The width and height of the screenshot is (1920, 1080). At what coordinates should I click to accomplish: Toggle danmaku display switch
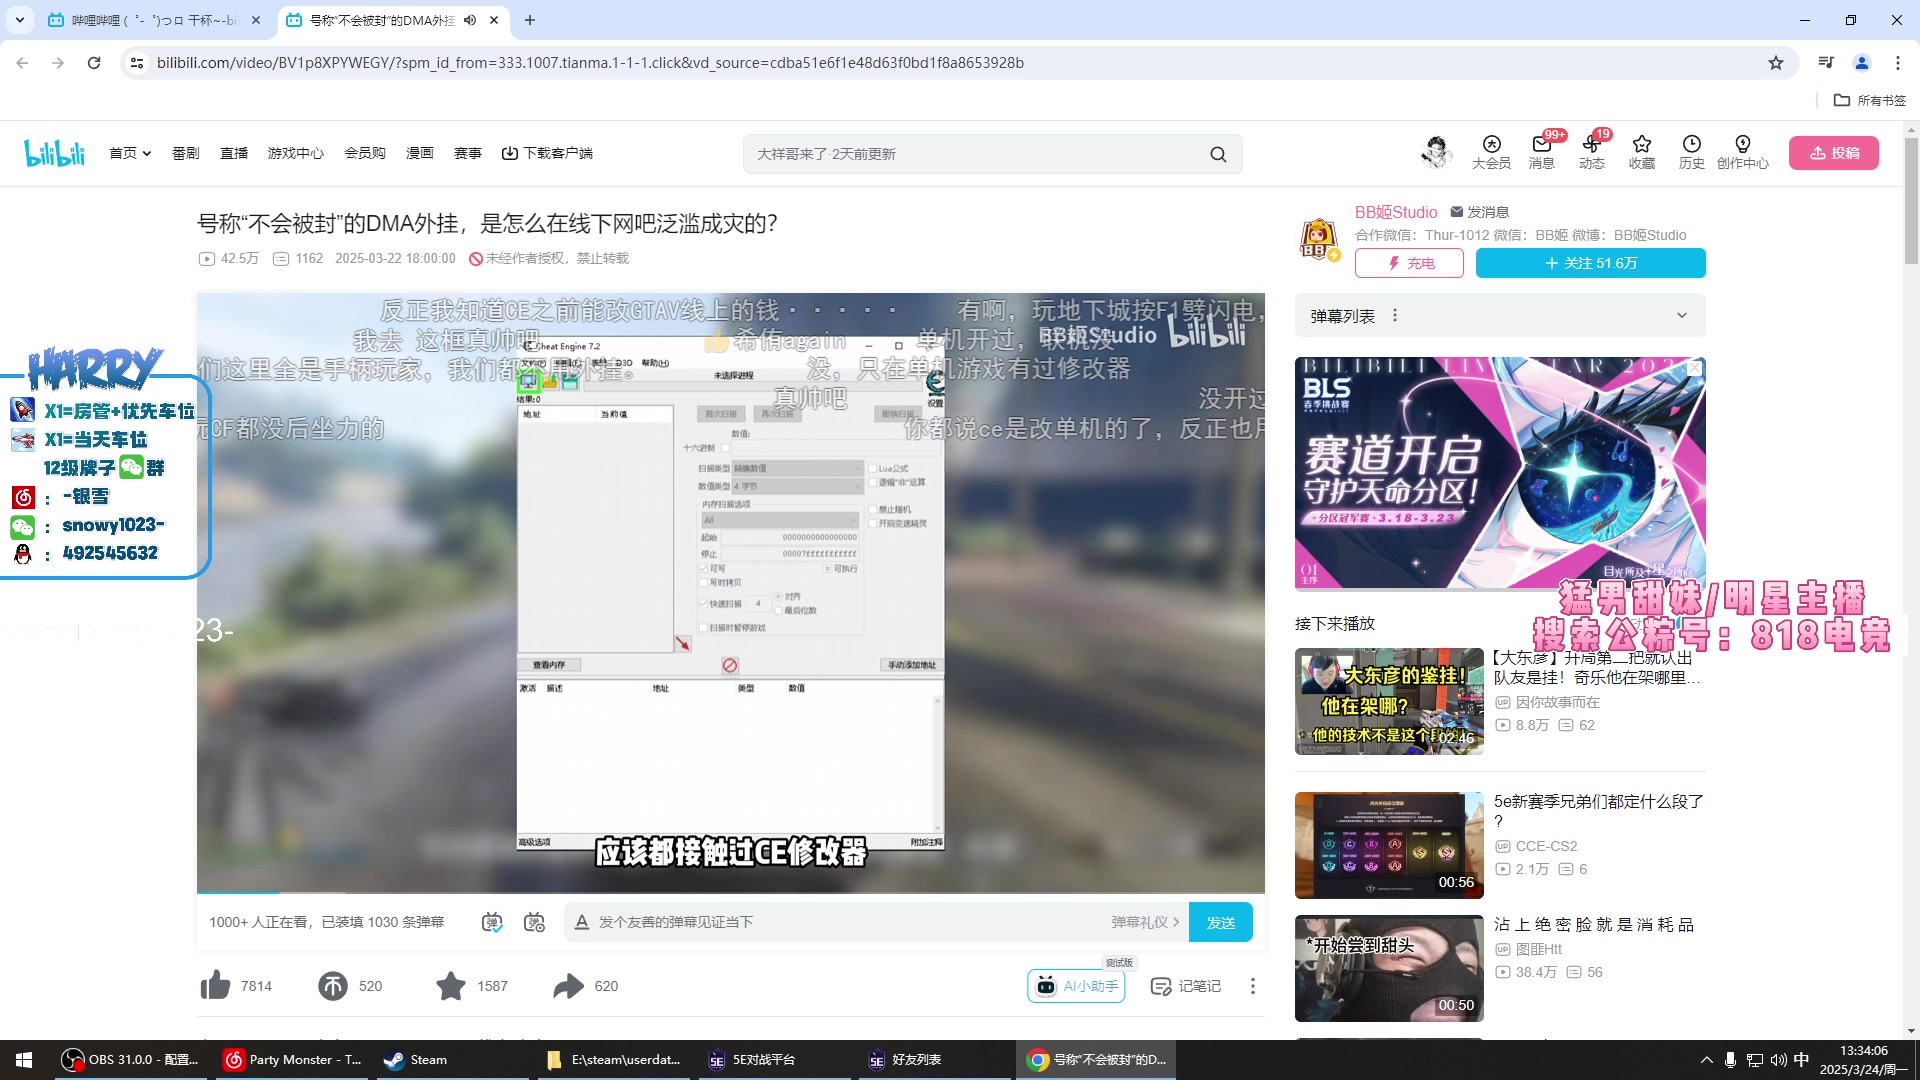492,922
